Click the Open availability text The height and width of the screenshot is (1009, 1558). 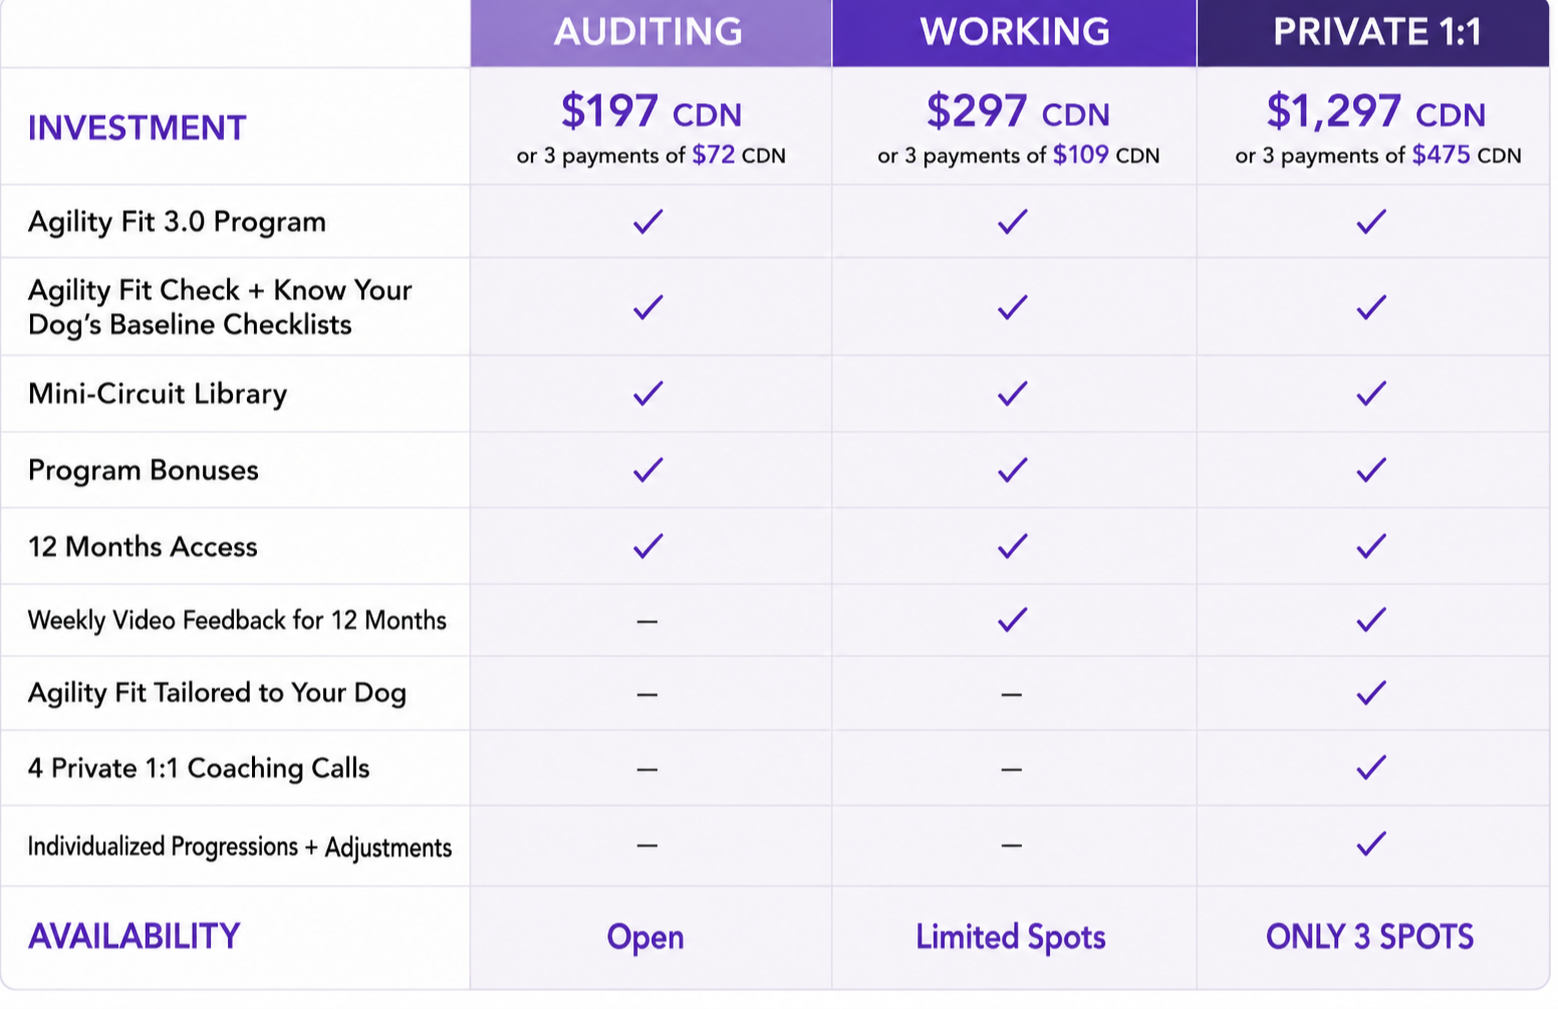click(645, 937)
